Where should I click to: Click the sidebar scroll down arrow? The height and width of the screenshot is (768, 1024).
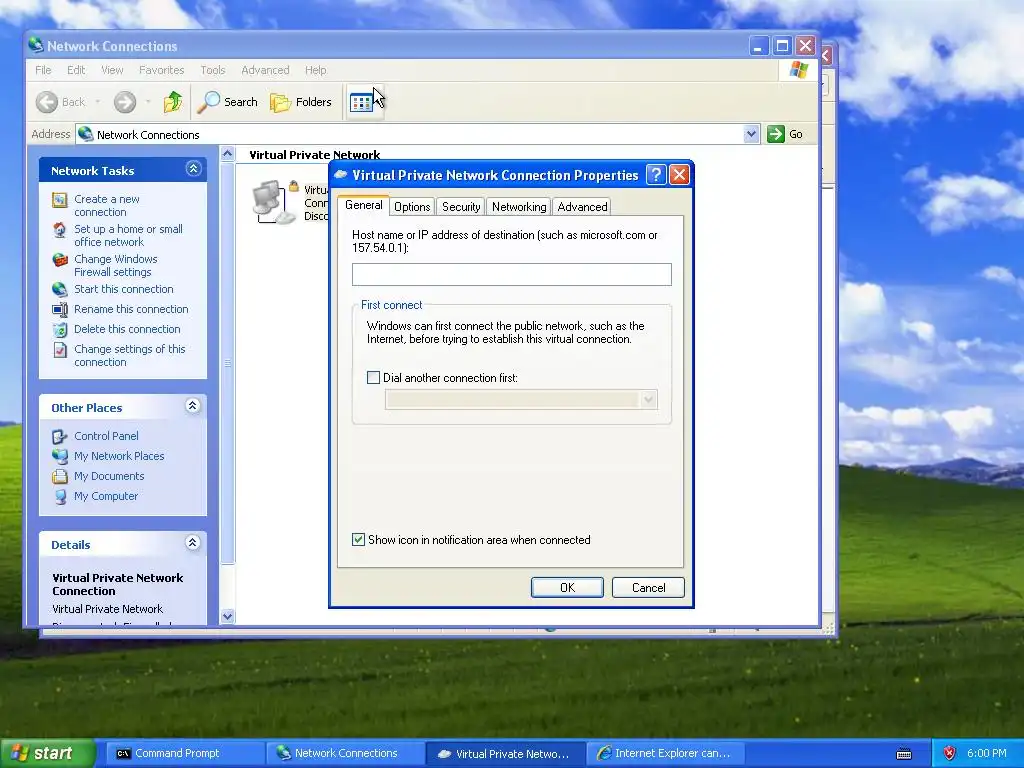point(227,616)
